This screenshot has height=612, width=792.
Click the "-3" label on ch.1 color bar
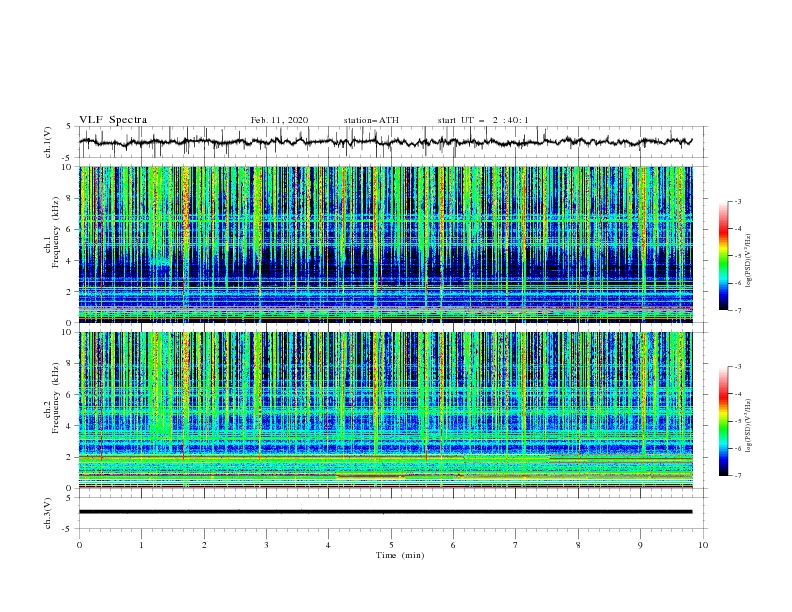pos(737,201)
